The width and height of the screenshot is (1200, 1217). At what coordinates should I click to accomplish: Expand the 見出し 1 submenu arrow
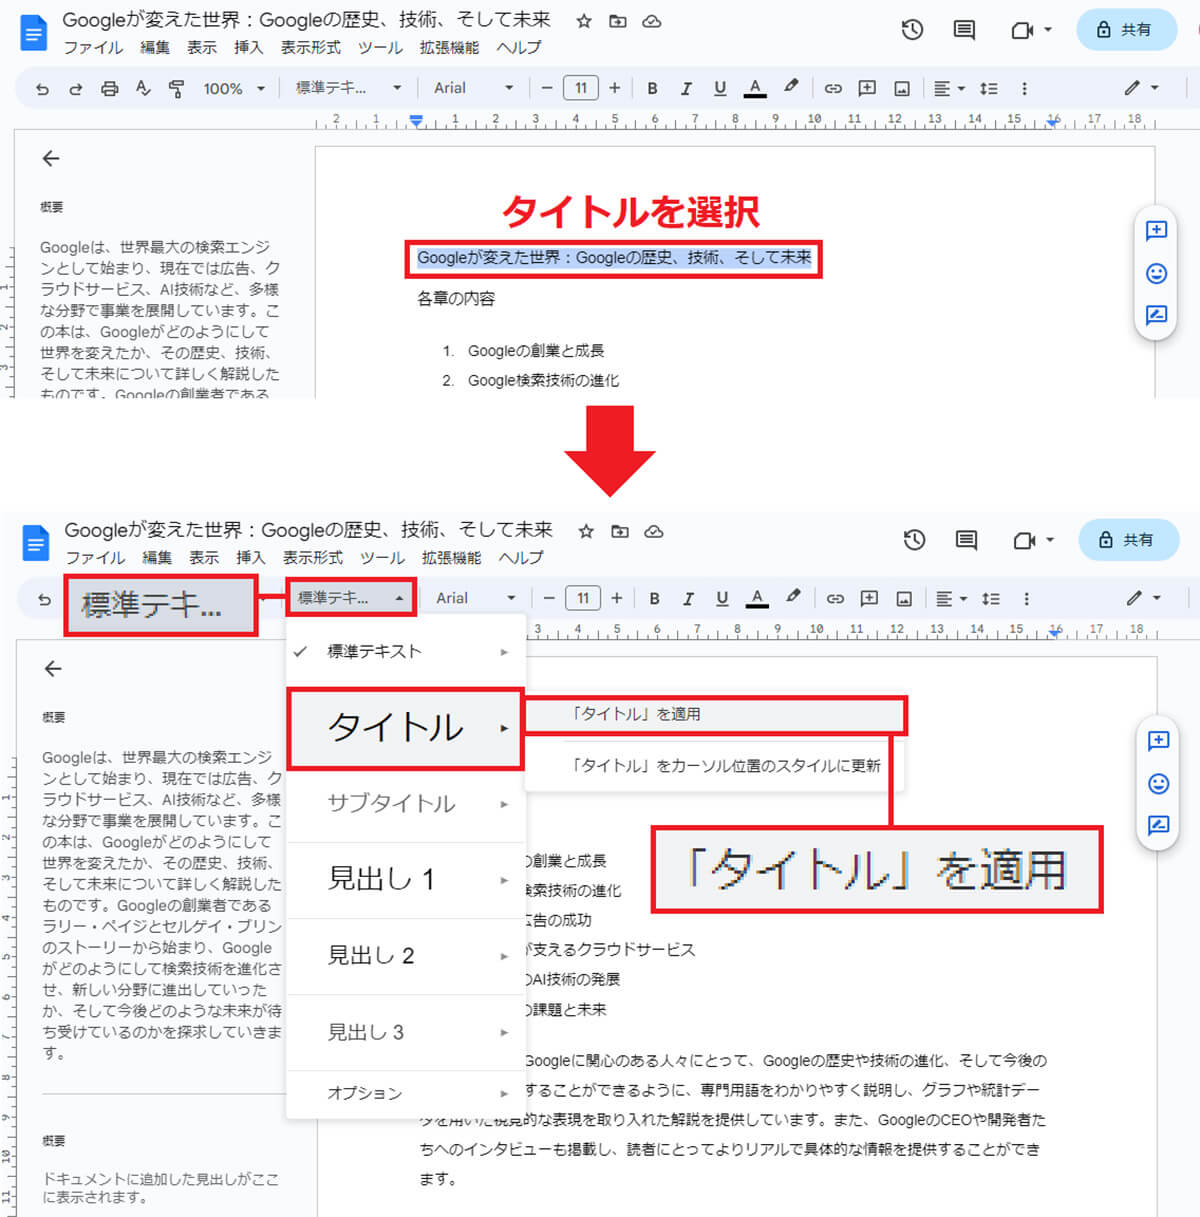504,880
